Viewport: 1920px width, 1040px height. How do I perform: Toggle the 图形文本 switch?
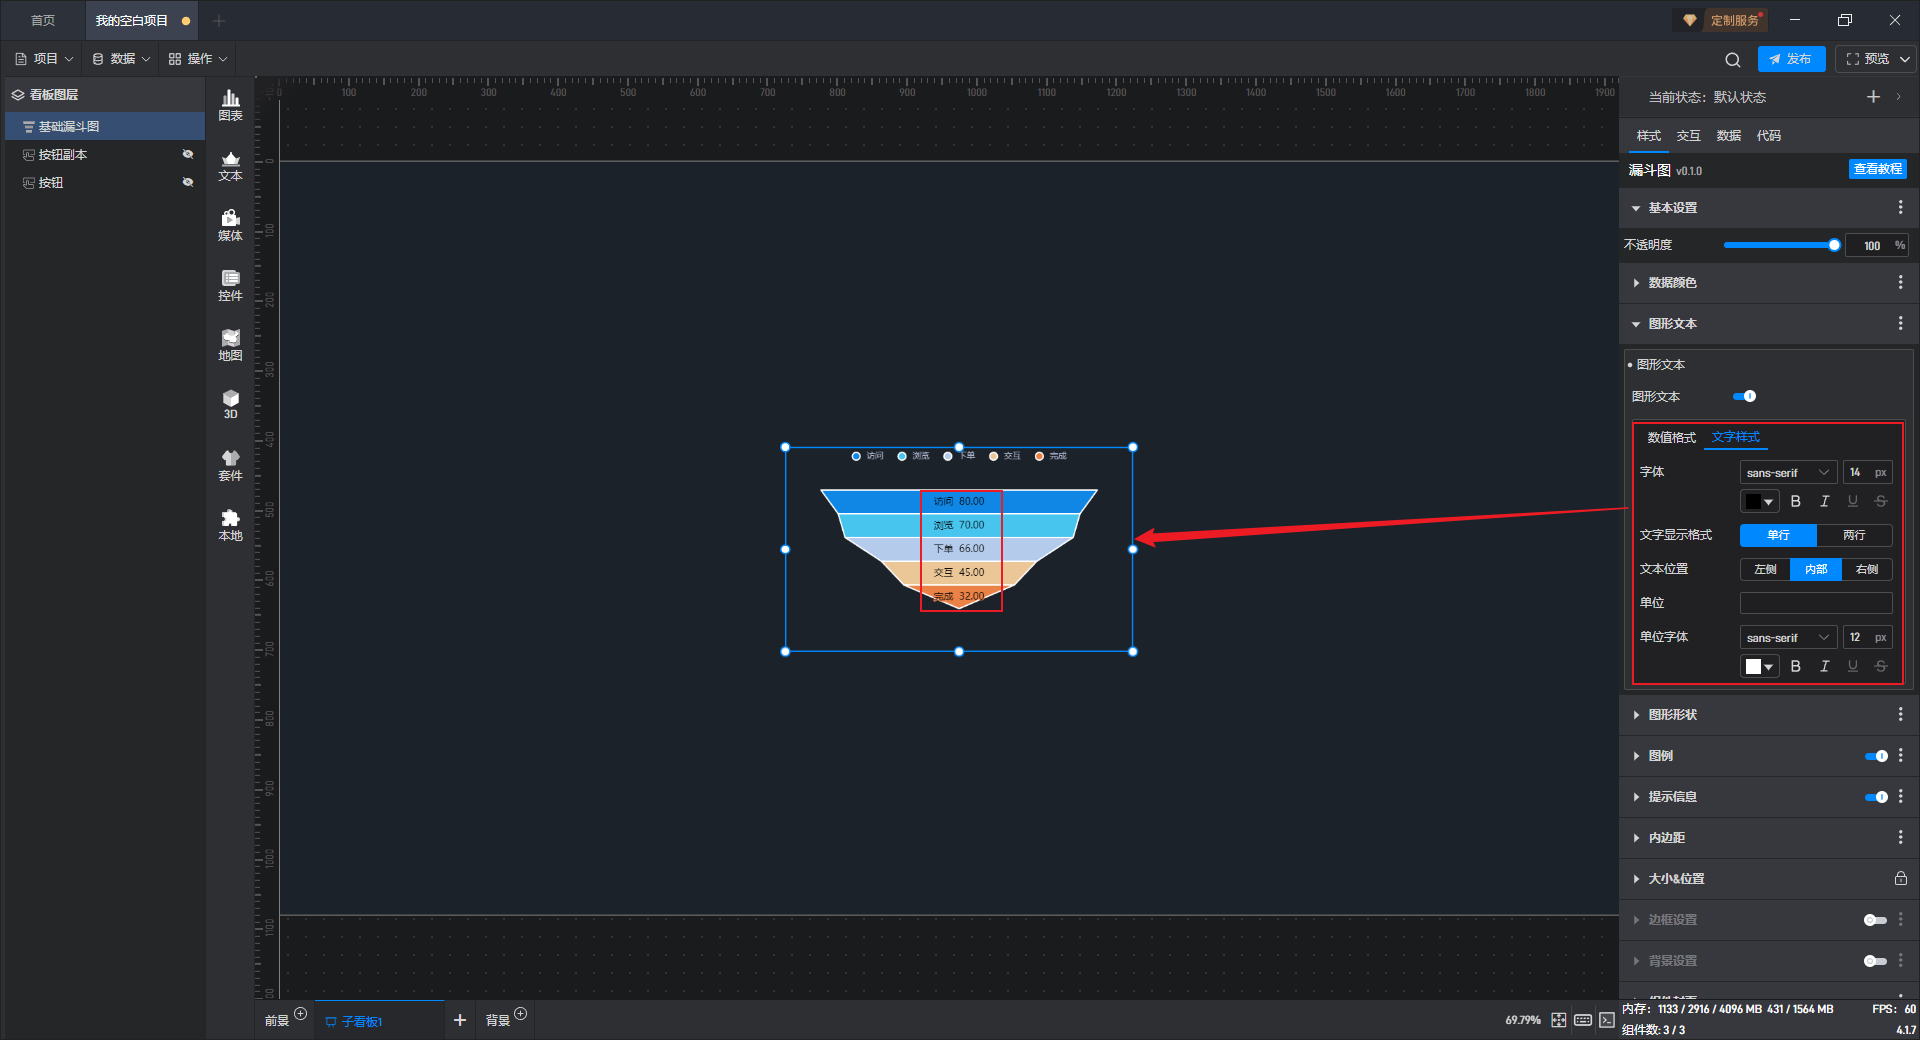tap(1744, 396)
